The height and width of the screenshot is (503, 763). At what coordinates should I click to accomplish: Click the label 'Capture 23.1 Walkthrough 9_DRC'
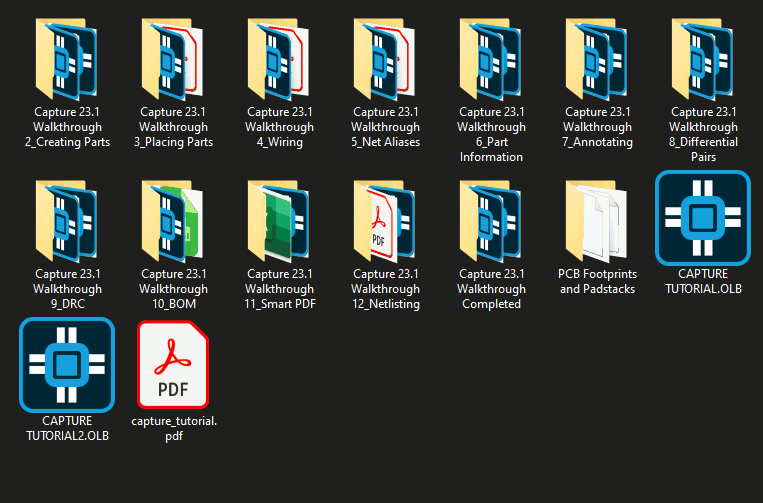[x=67, y=289]
